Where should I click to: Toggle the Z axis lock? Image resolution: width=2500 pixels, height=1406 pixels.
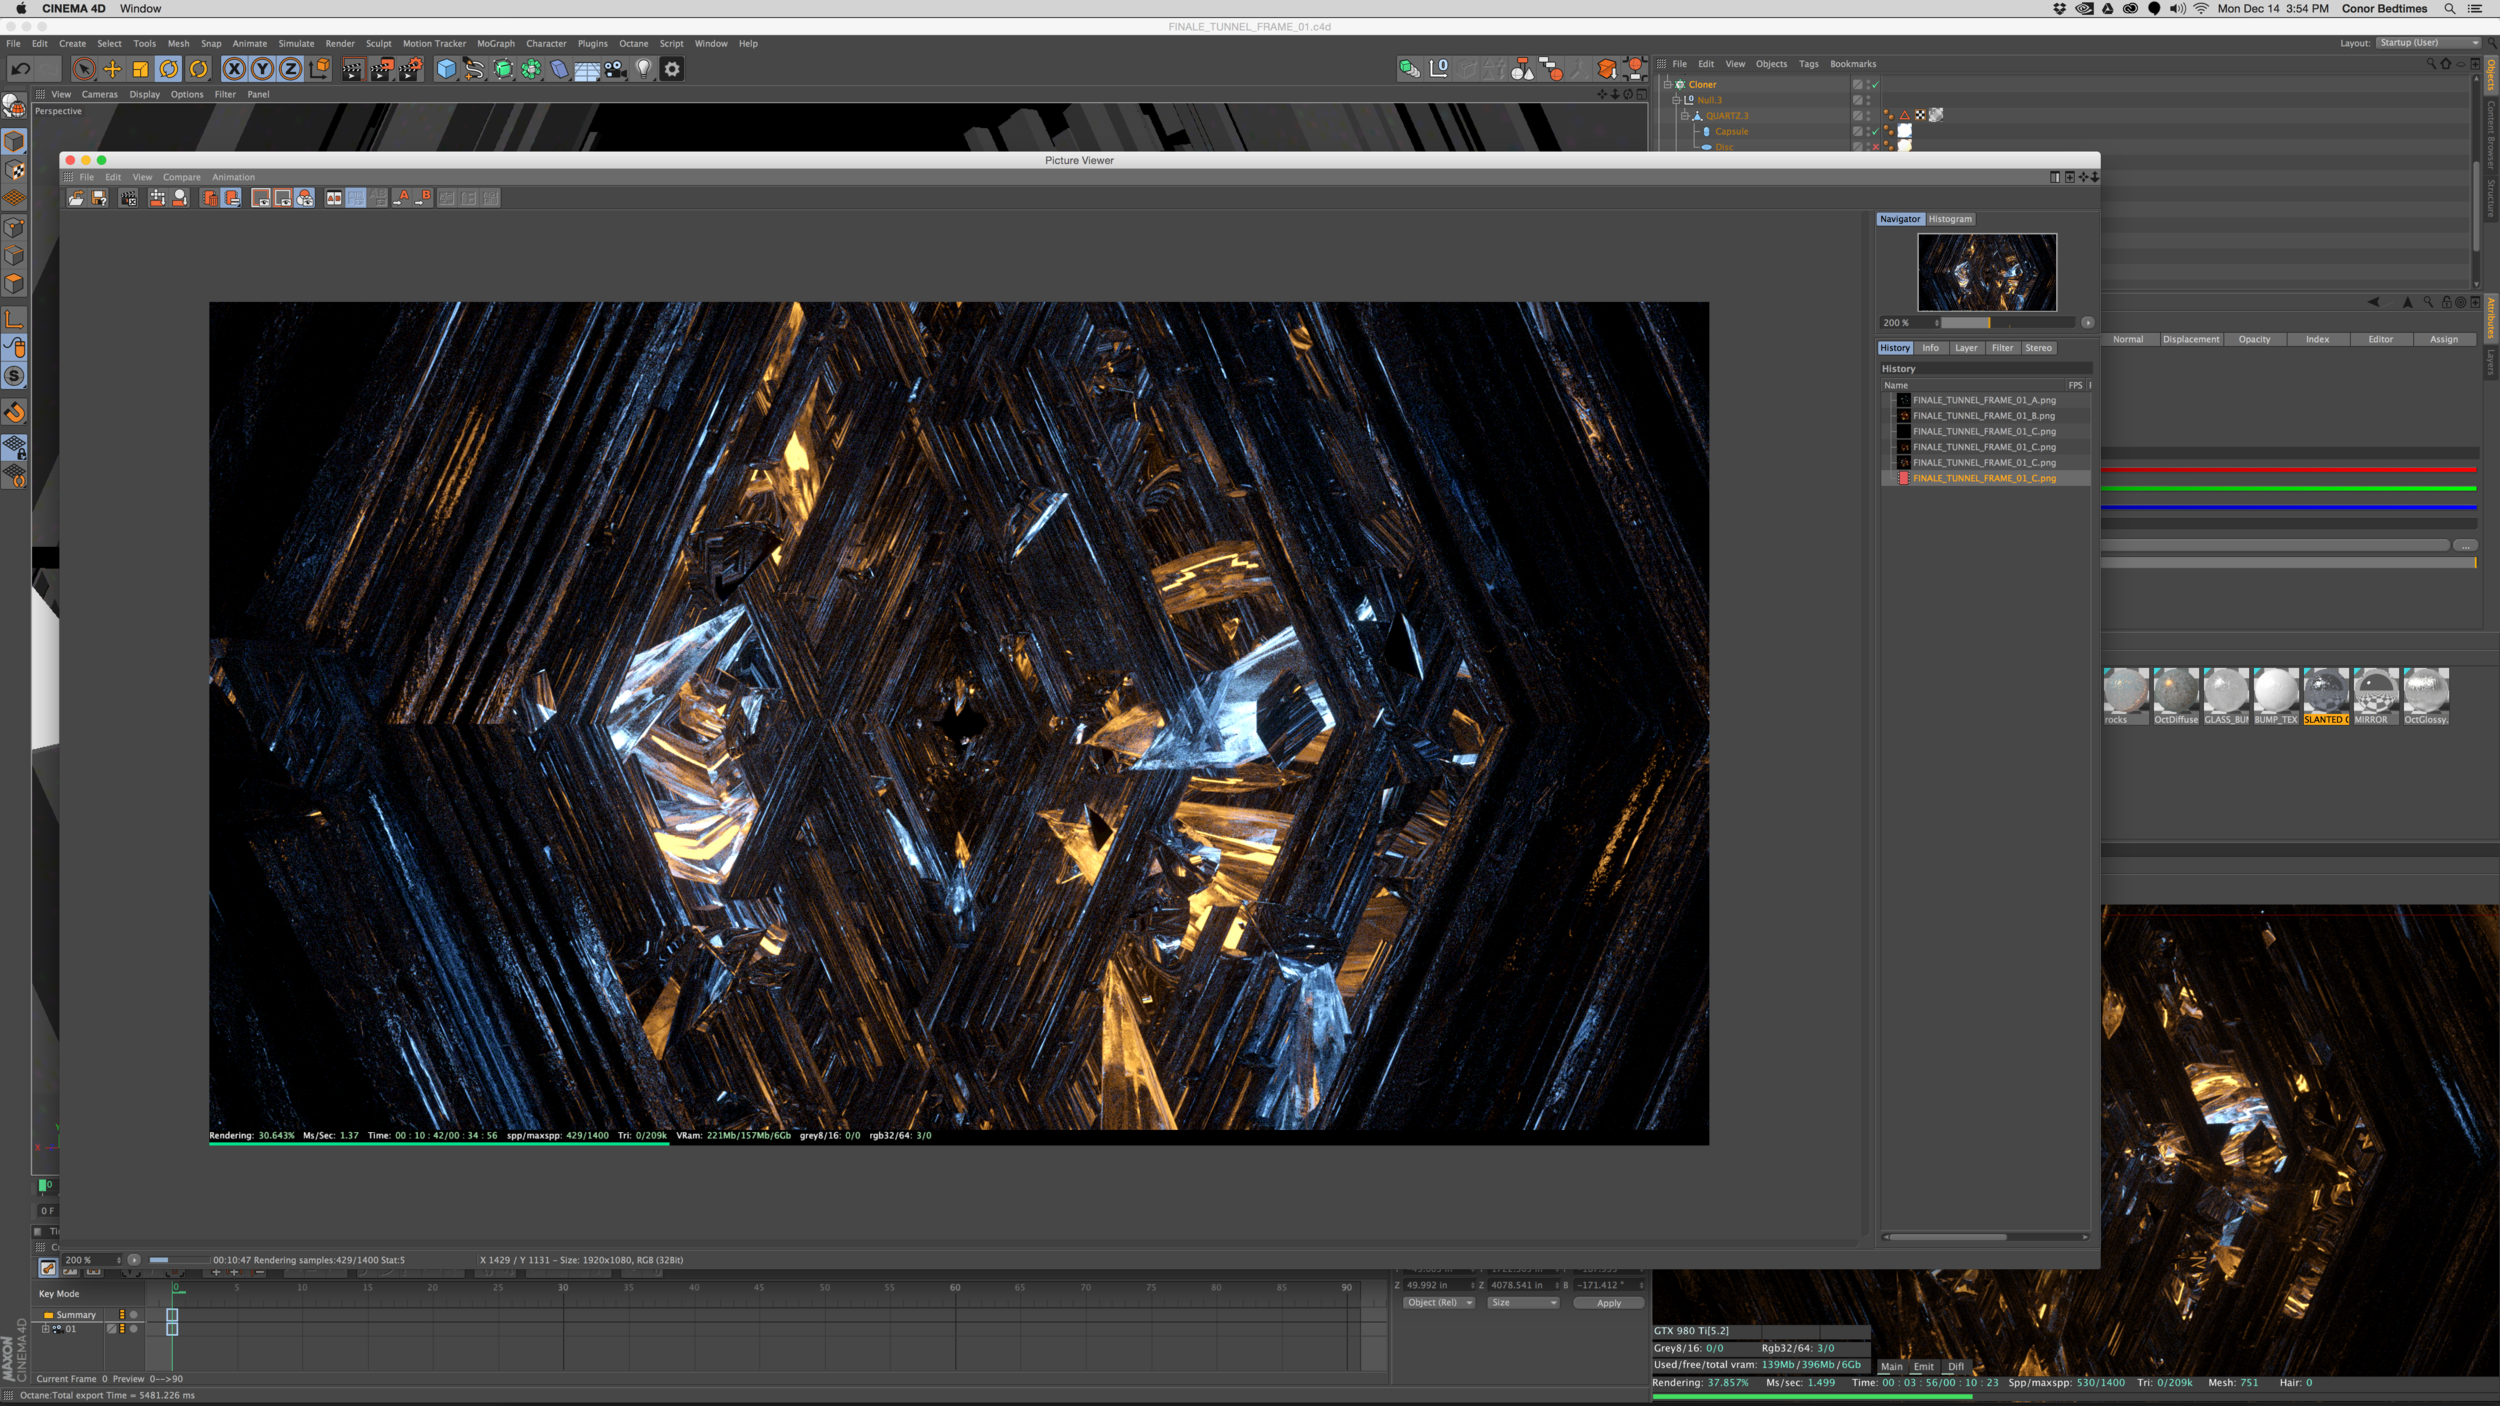point(290,69)
